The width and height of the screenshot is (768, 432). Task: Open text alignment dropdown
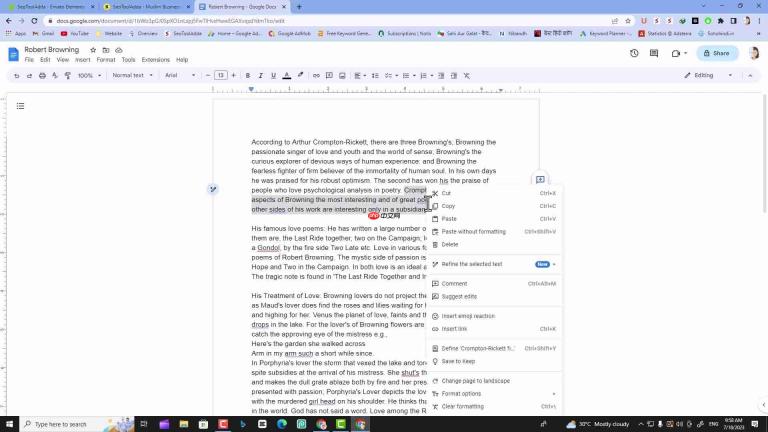(x=360, y=75)
